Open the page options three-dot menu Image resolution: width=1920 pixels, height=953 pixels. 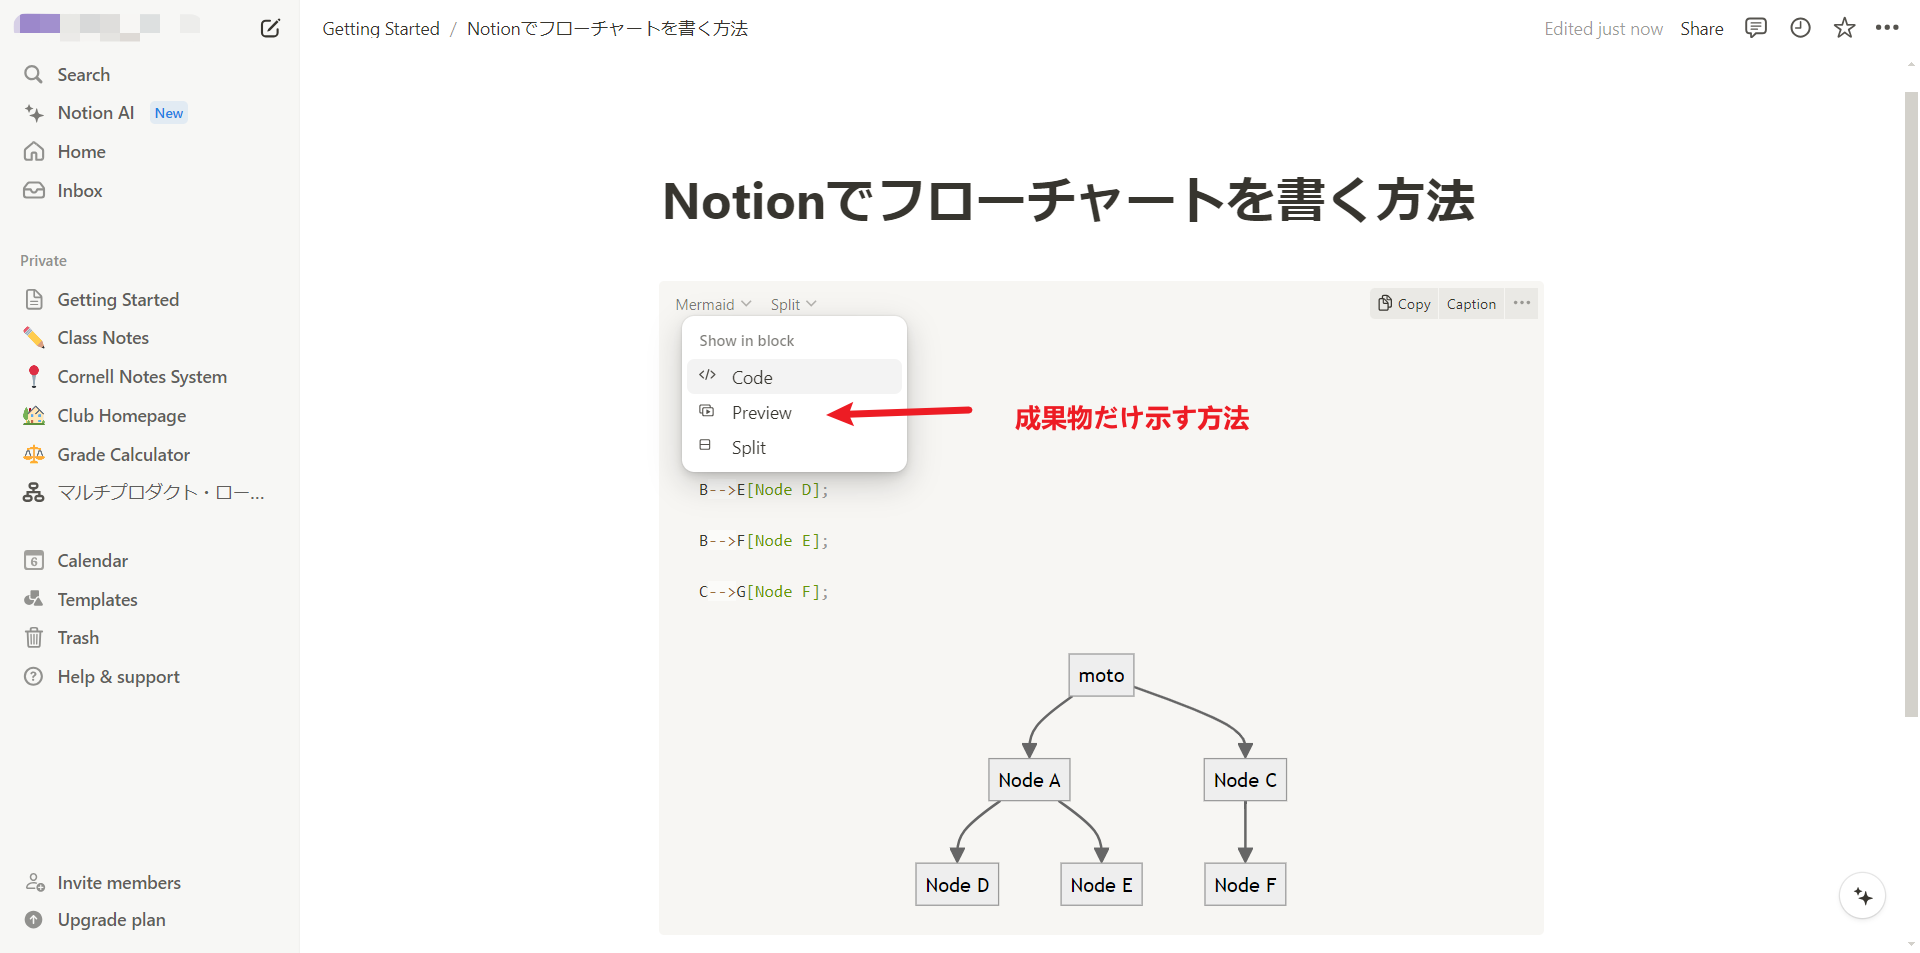coord(1887,28)
